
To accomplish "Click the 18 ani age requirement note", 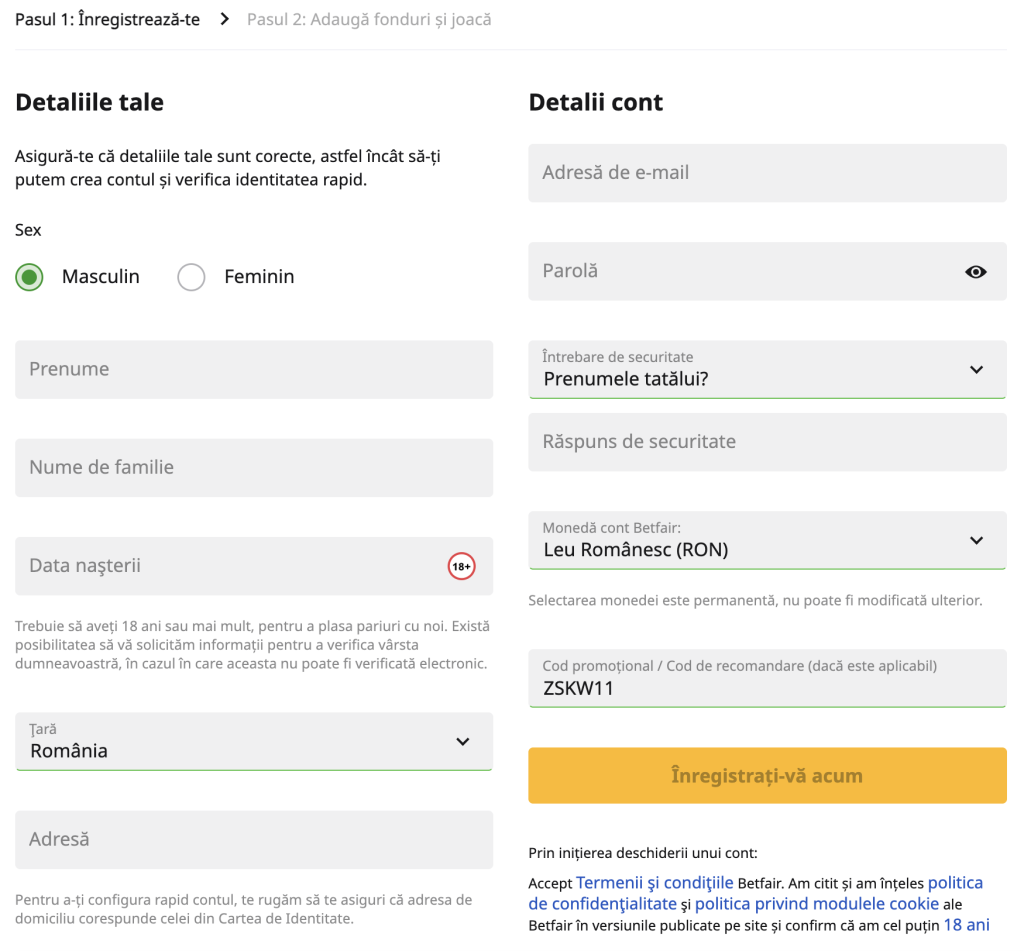I will [x=252, y=645].
